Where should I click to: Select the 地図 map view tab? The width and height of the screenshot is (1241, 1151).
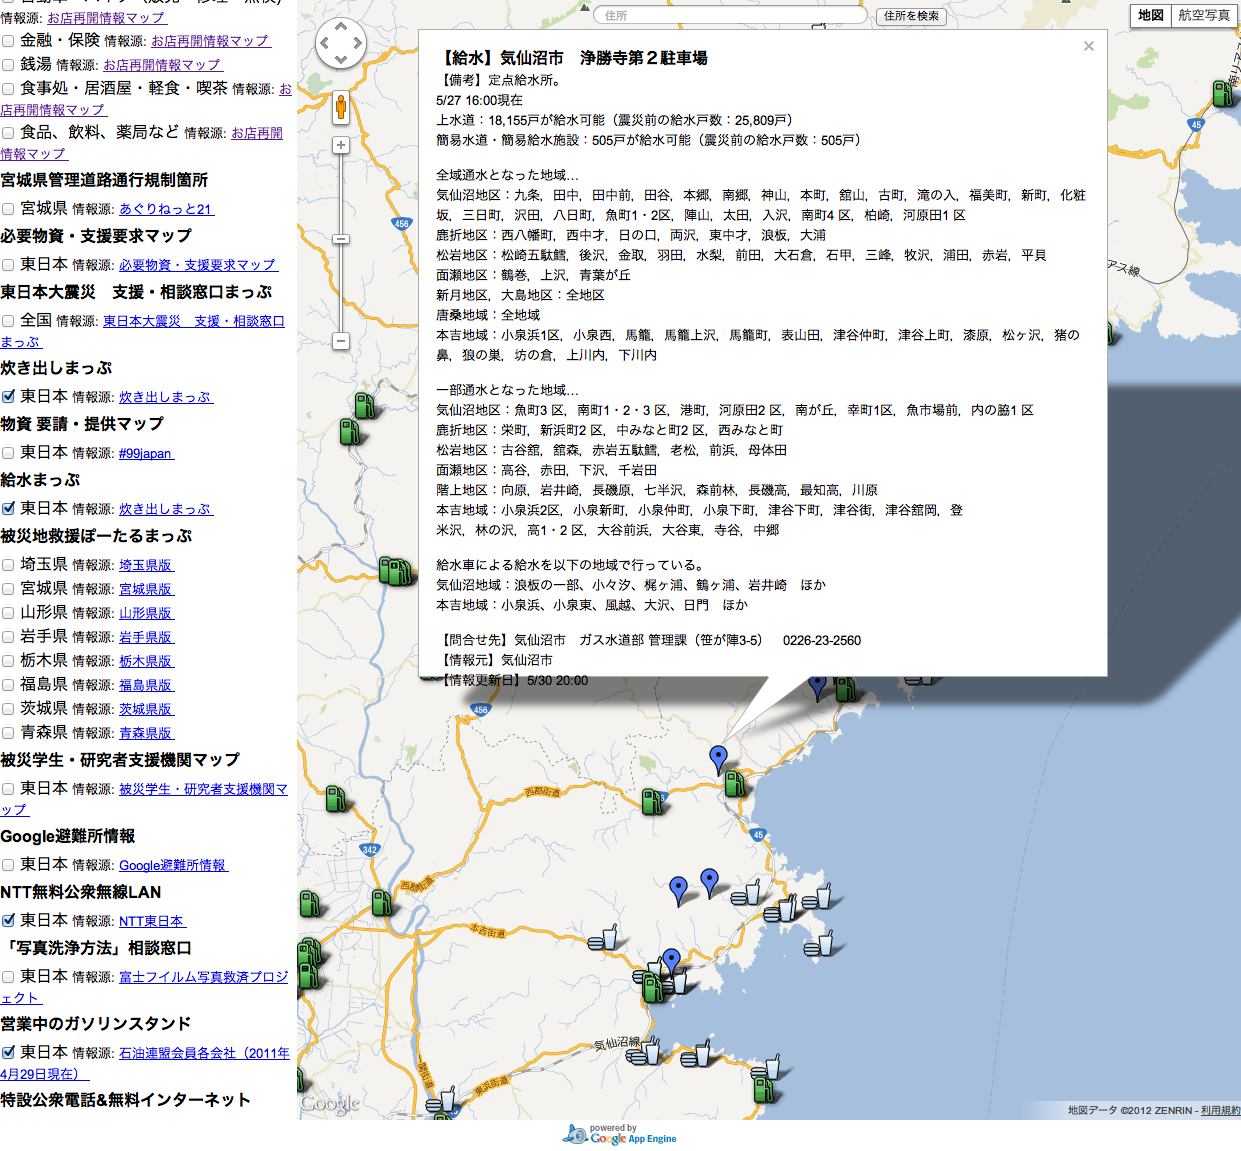[x=1151, y=15]
